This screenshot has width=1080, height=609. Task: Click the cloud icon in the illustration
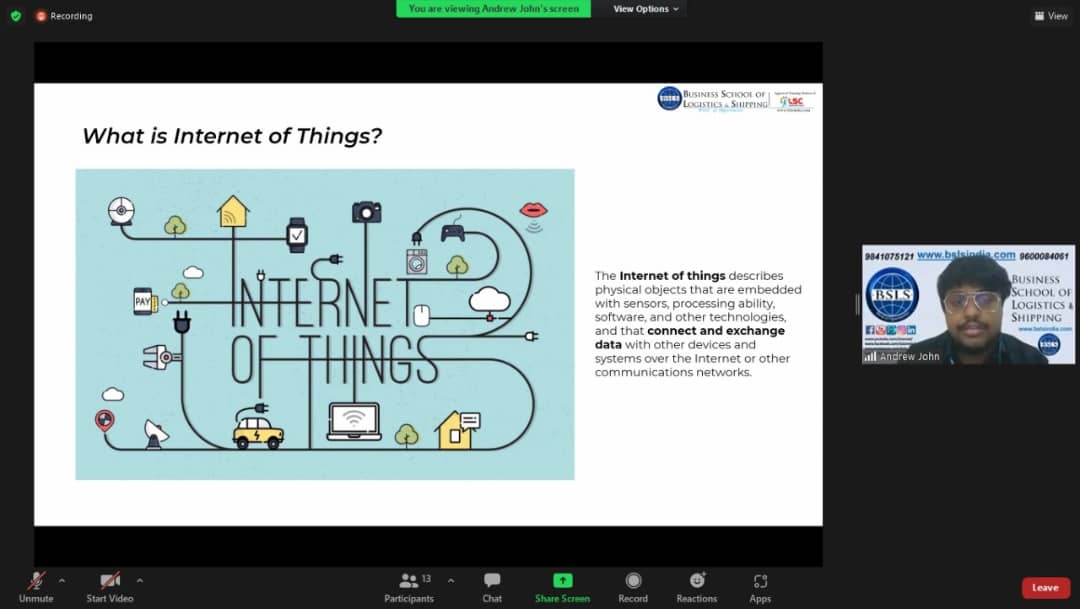coord(490,300)
